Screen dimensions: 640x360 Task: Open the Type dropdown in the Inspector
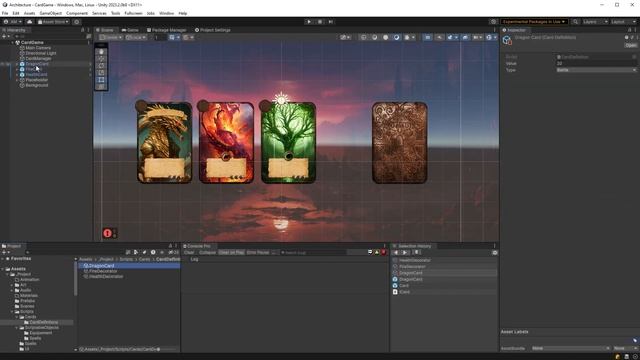click(596, 70)
